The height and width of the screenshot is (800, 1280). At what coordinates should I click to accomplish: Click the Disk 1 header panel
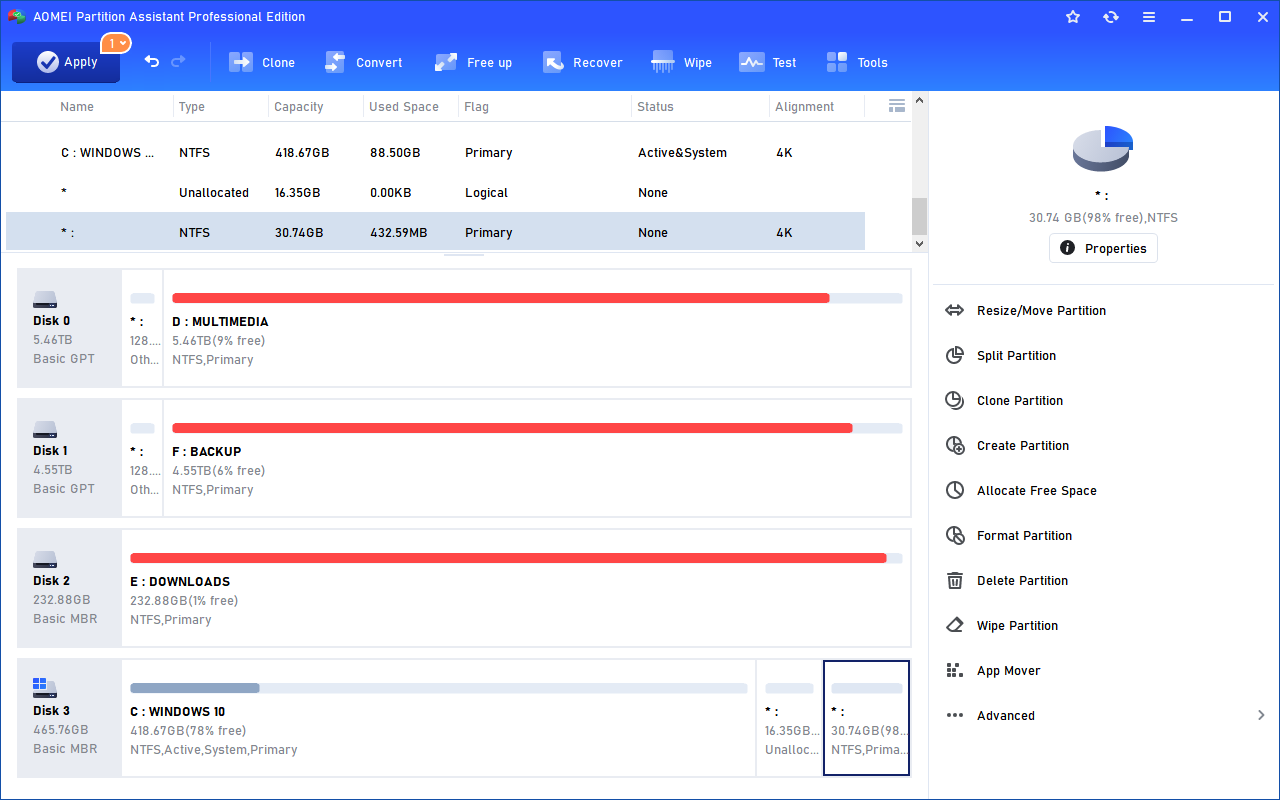point(69,458)
